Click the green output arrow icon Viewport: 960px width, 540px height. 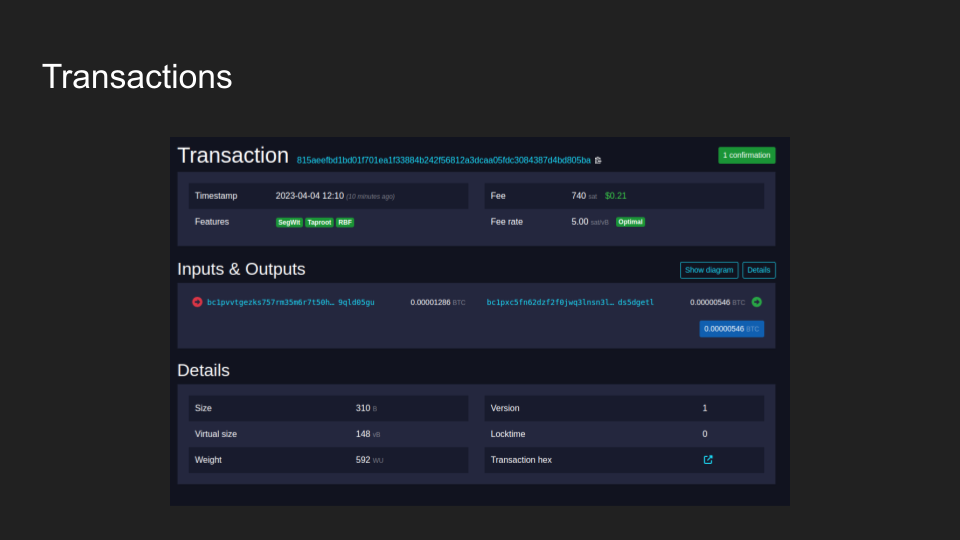(x=757, y=302)
